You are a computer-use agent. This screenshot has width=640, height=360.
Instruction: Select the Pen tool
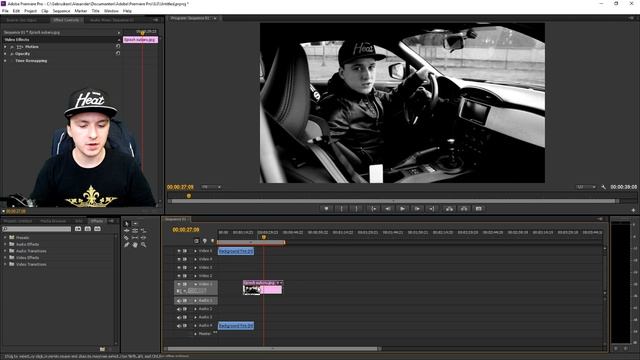click(127, 245)
